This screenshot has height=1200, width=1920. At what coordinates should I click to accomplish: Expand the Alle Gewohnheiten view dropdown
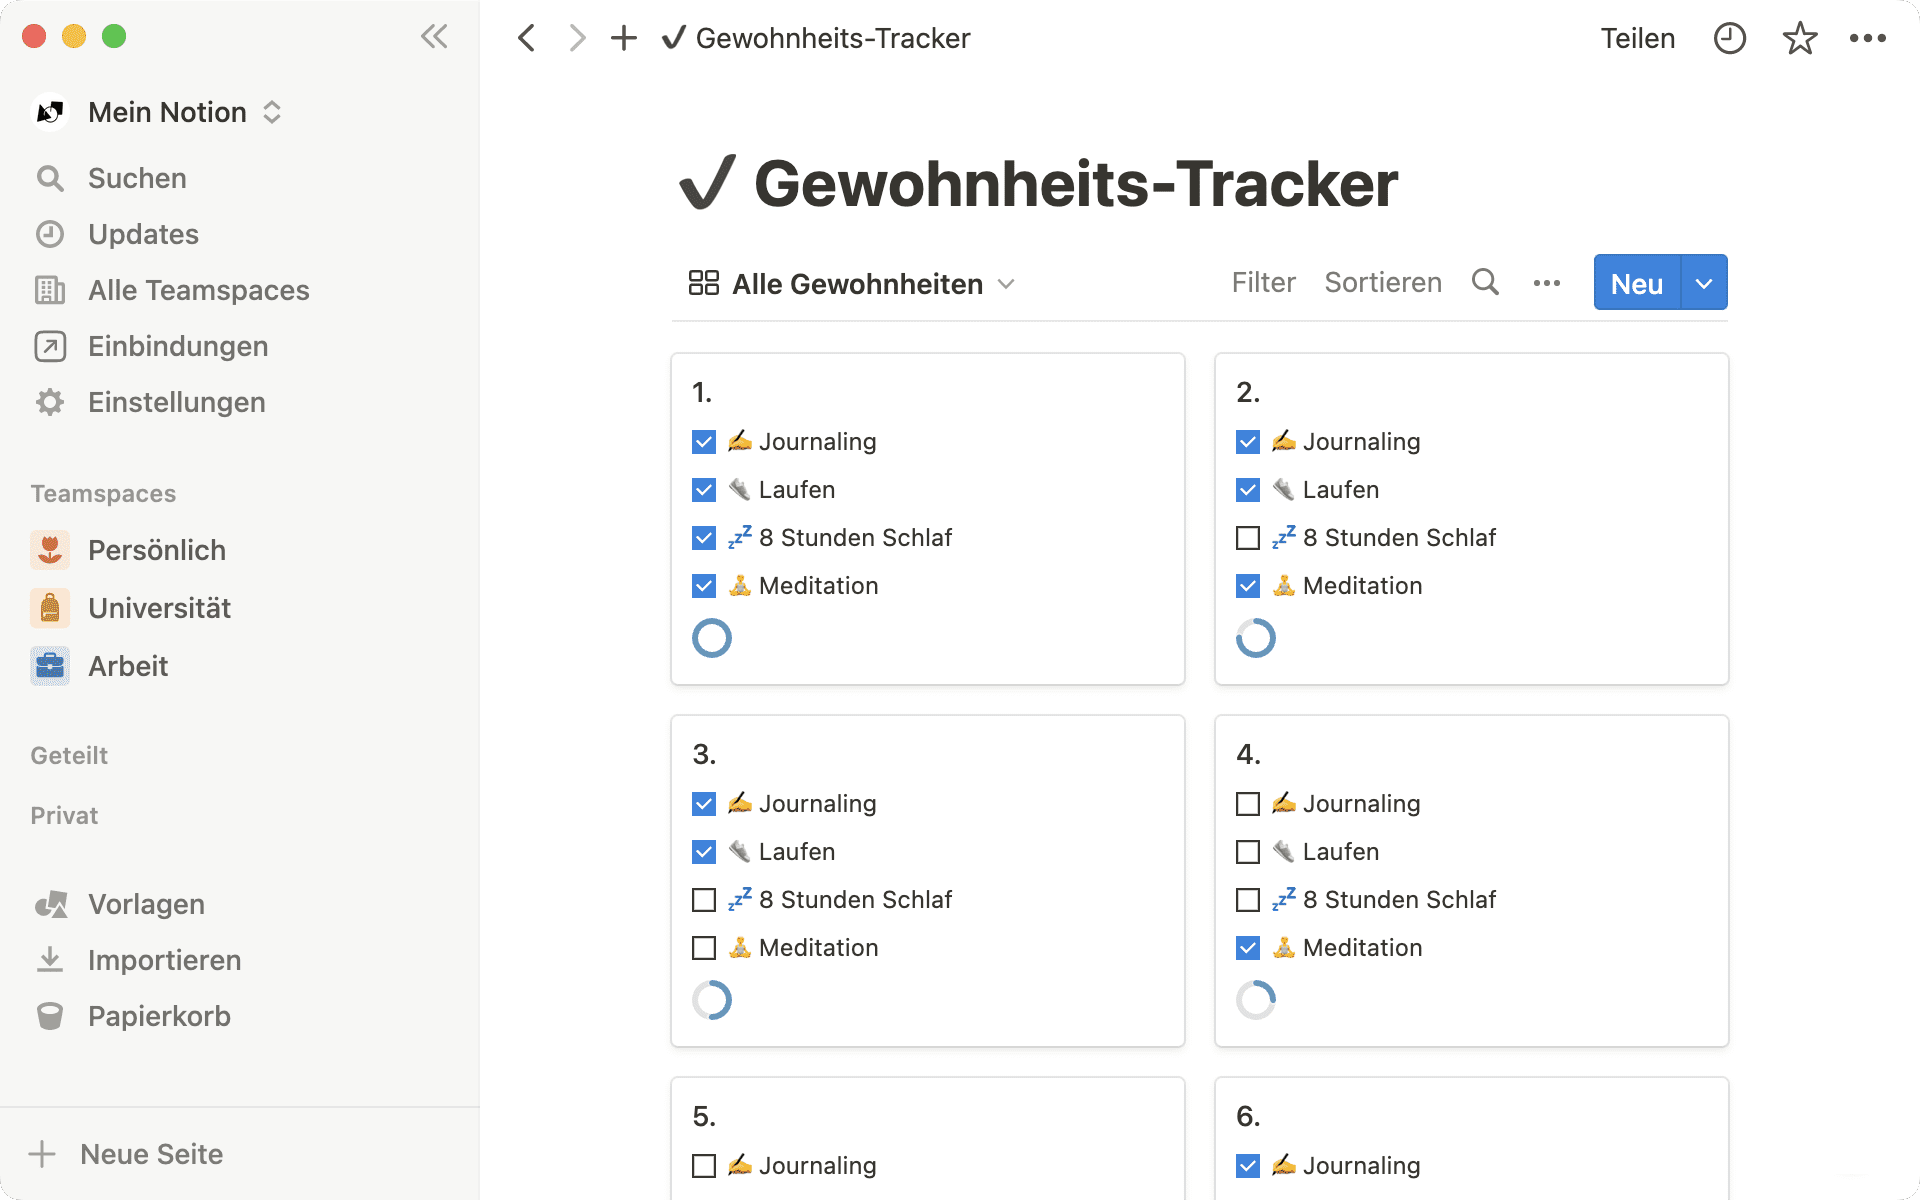tap(1006, 284)
